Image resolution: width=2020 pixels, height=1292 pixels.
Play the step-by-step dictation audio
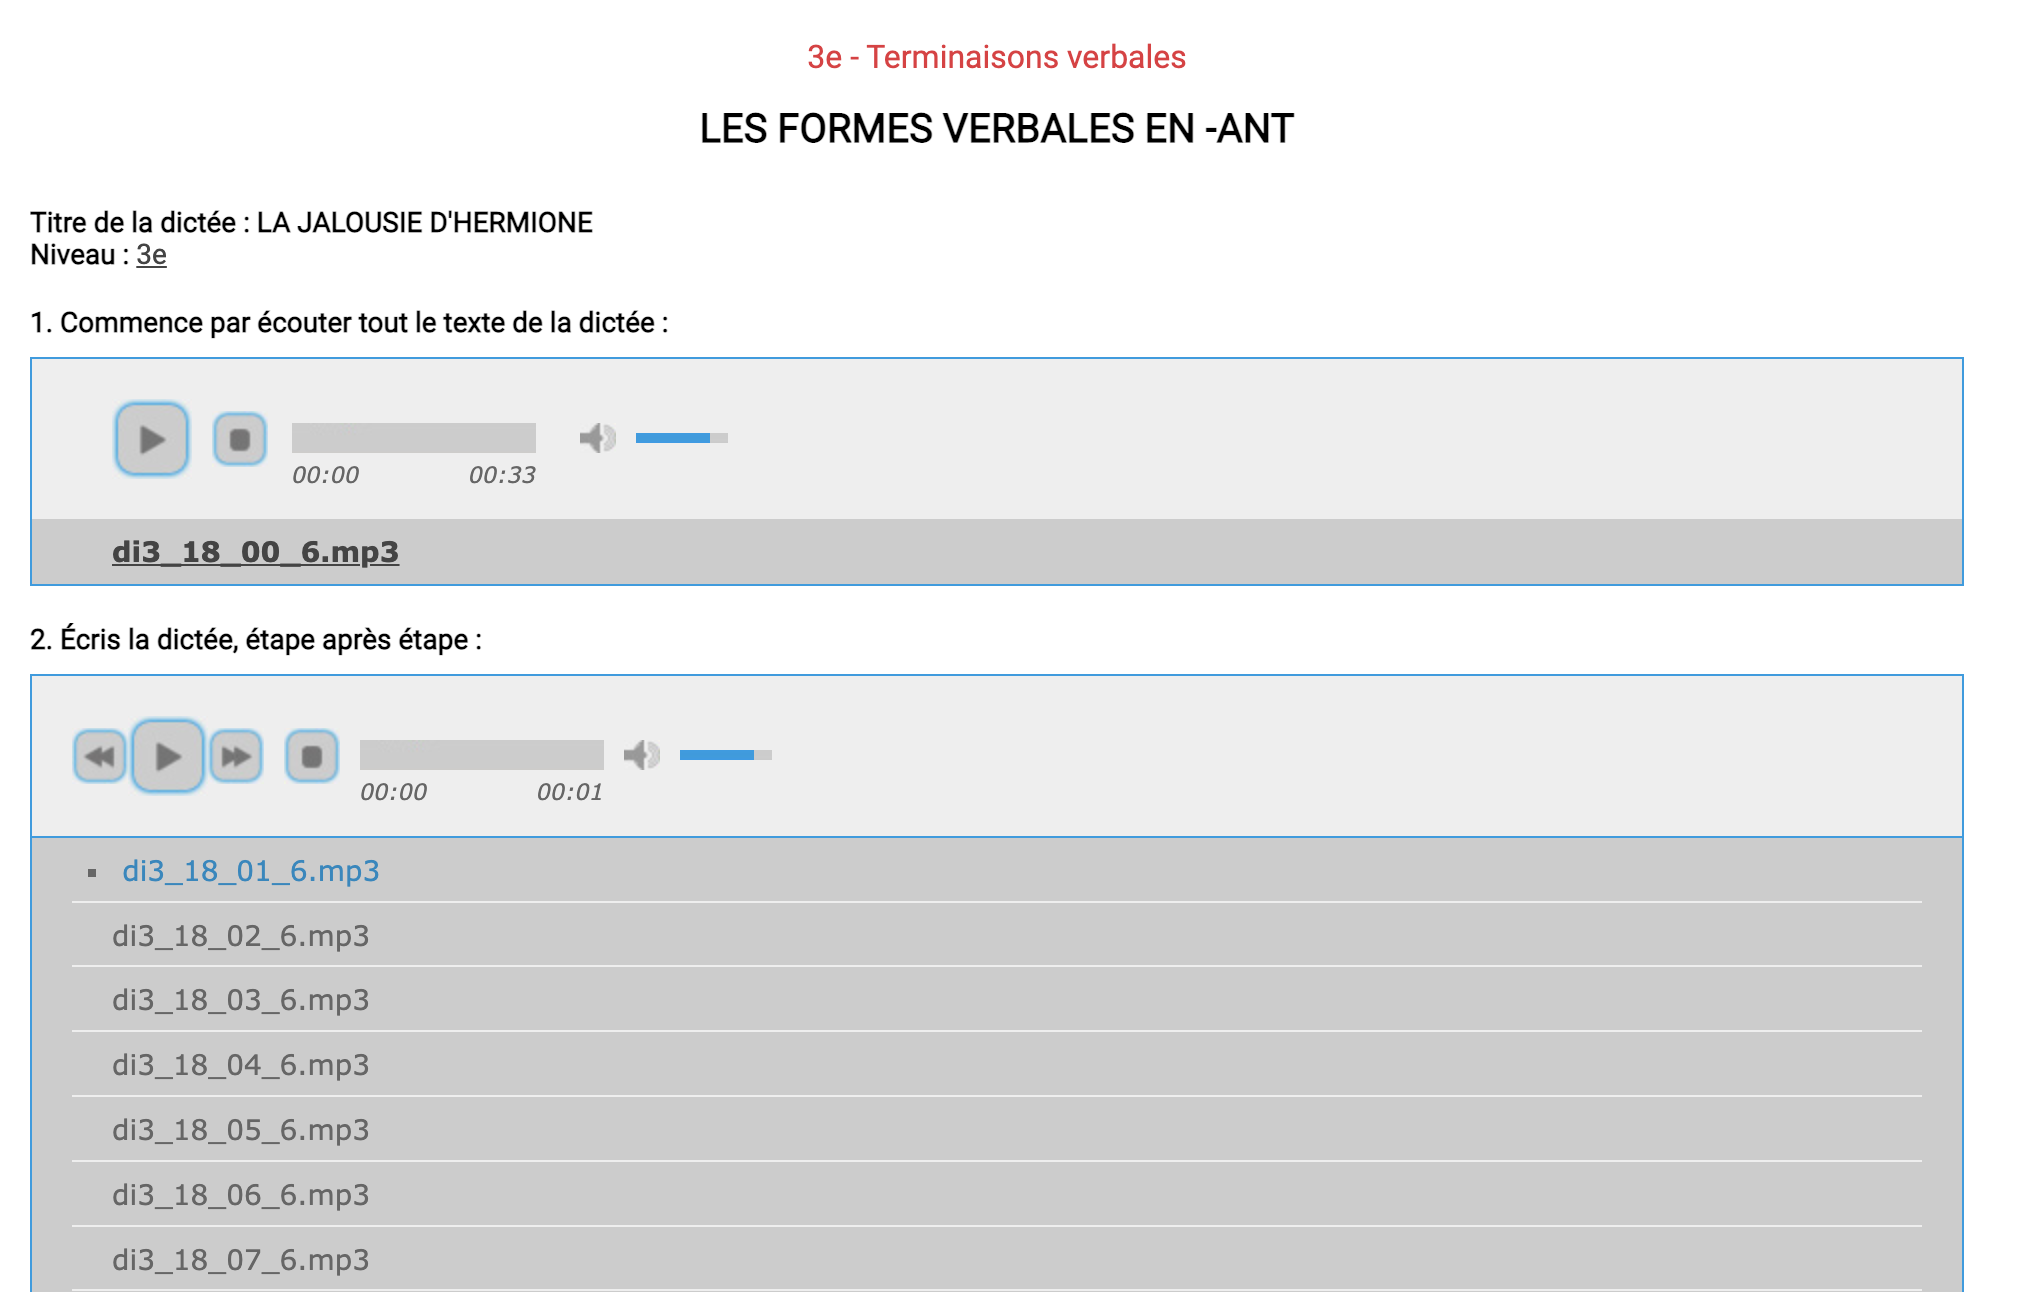[x=168, y=756]
